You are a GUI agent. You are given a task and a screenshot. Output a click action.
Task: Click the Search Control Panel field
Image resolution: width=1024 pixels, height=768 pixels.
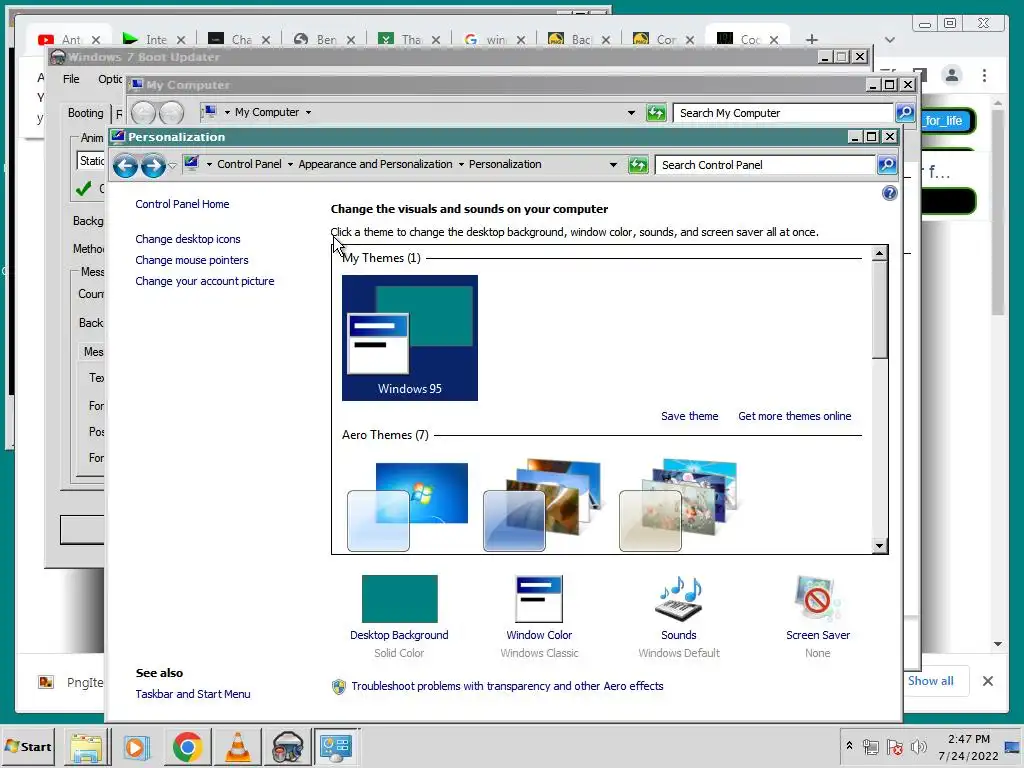point(765,165)
